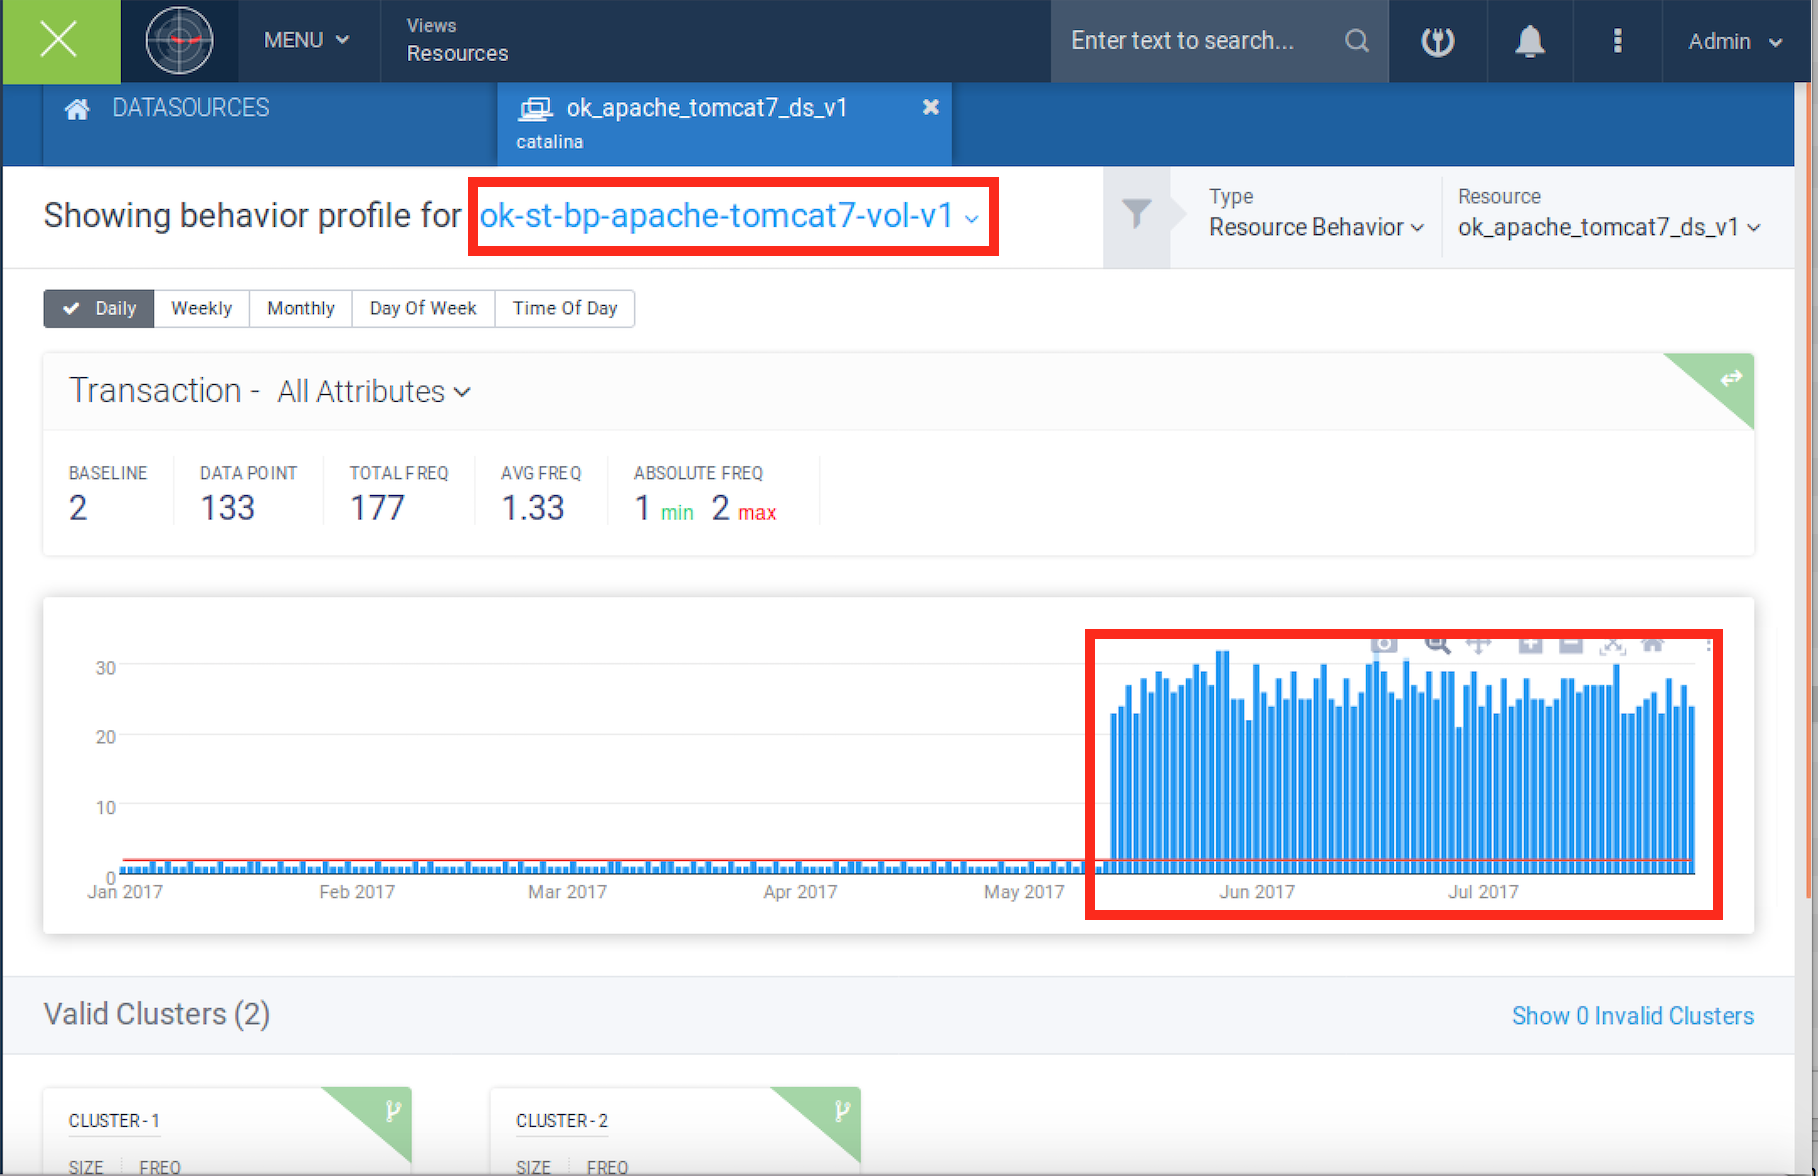Click the wrench tools icon in header
The width and height of the screenshot is (1818, 1176).
click(x=1437, y=41)
